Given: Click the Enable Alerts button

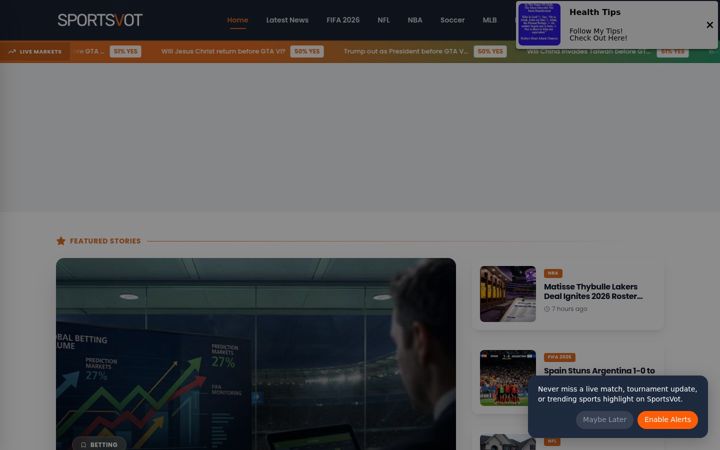Looking at the screenshot, I should click(x=667, y=420).
